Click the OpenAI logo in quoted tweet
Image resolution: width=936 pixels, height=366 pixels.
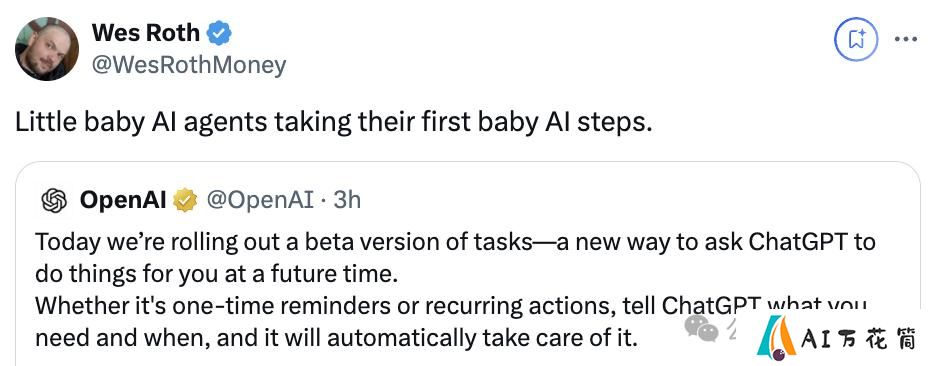[x=54, y=201]
